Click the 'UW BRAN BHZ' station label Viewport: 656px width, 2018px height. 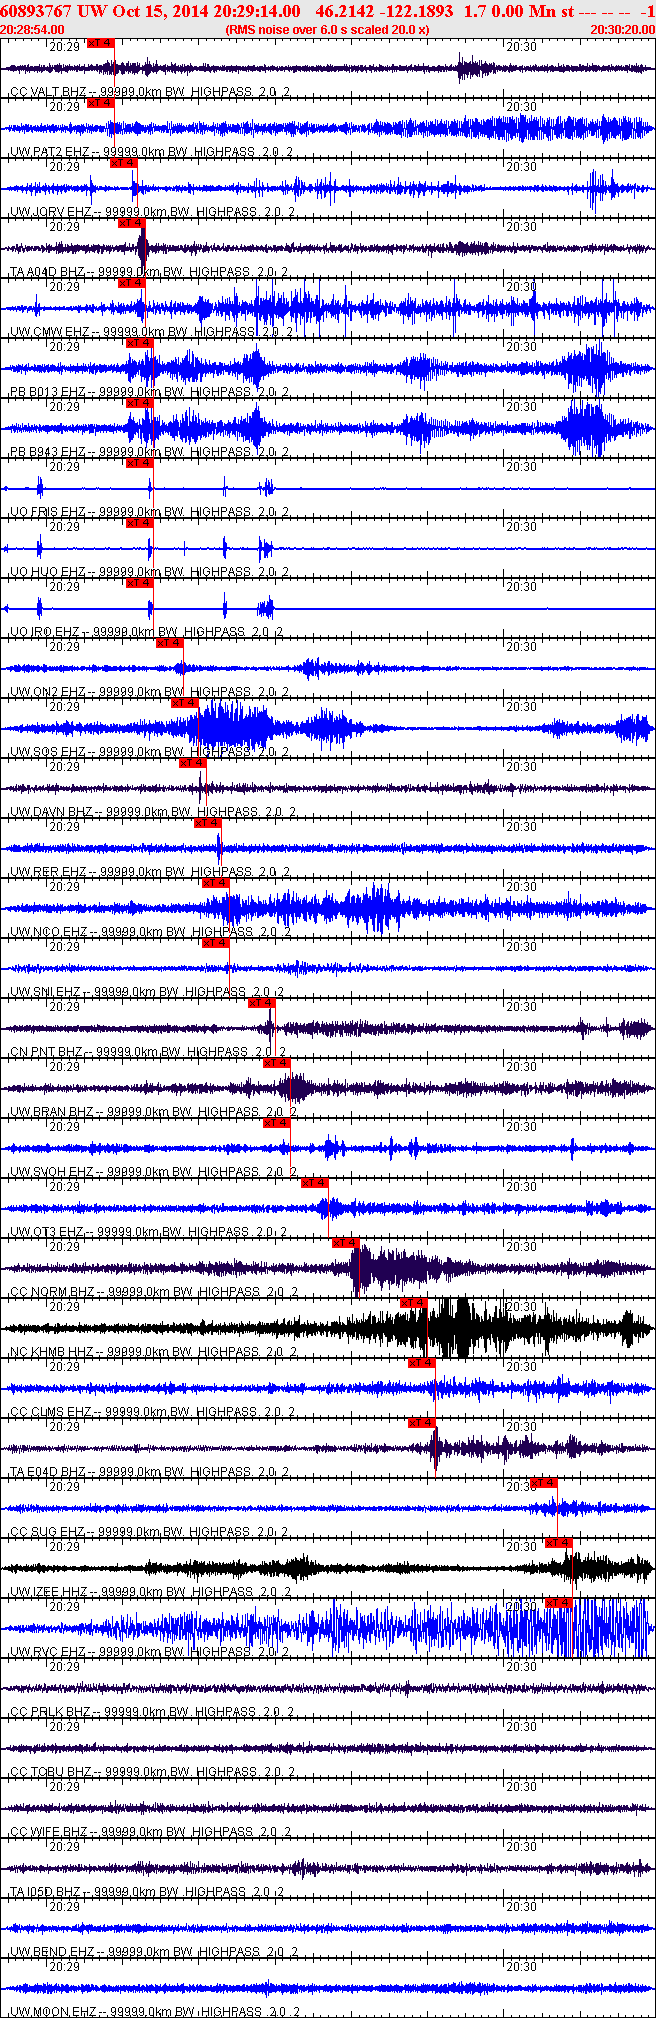coord(51,1112)
